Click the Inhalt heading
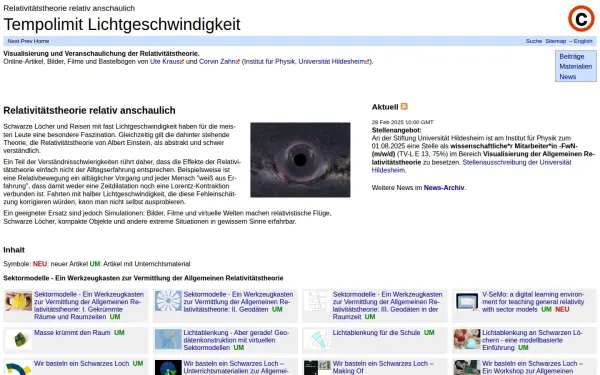 [14, 250]
